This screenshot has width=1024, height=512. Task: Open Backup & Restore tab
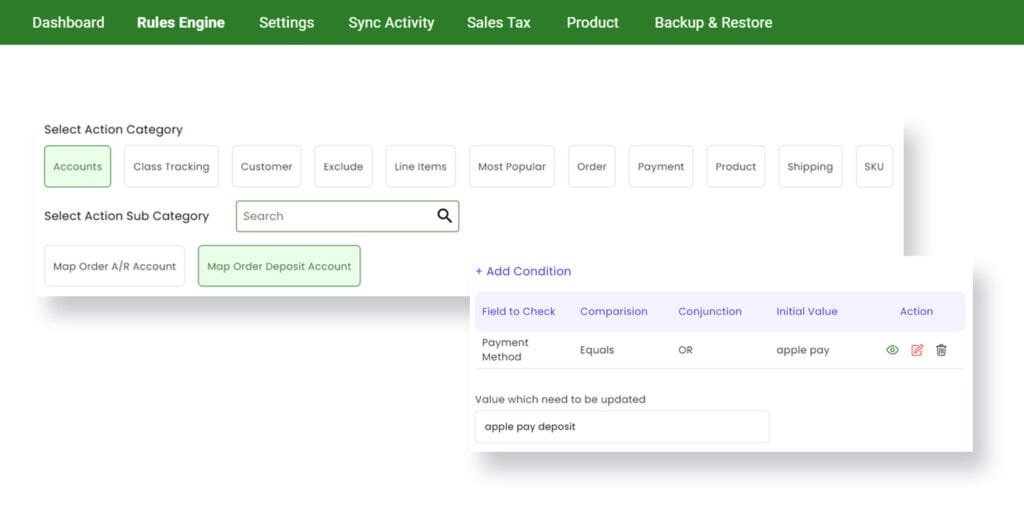pos(713,22)
